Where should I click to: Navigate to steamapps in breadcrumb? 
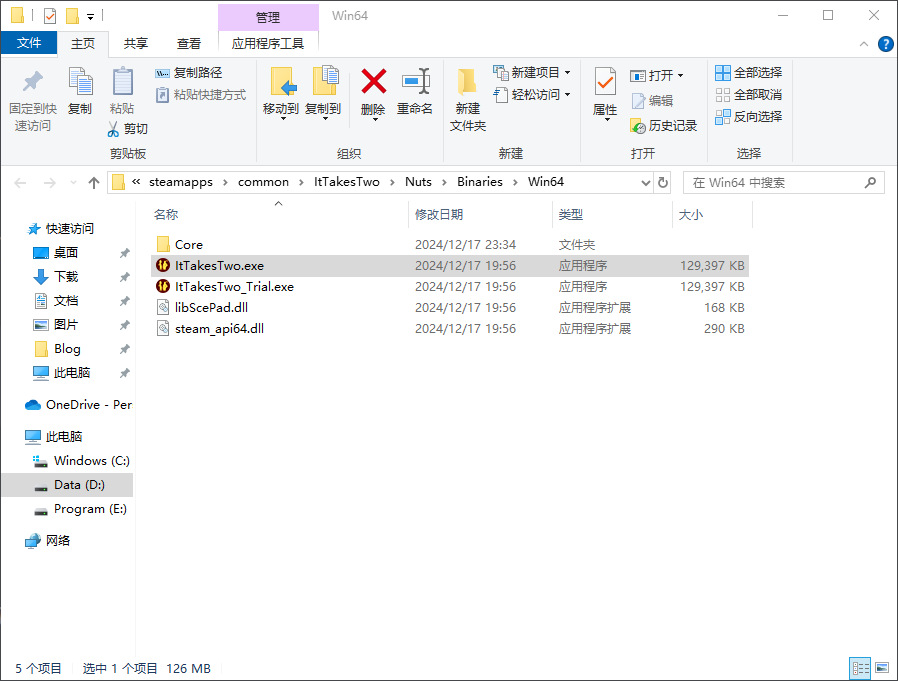click(180, 182)
